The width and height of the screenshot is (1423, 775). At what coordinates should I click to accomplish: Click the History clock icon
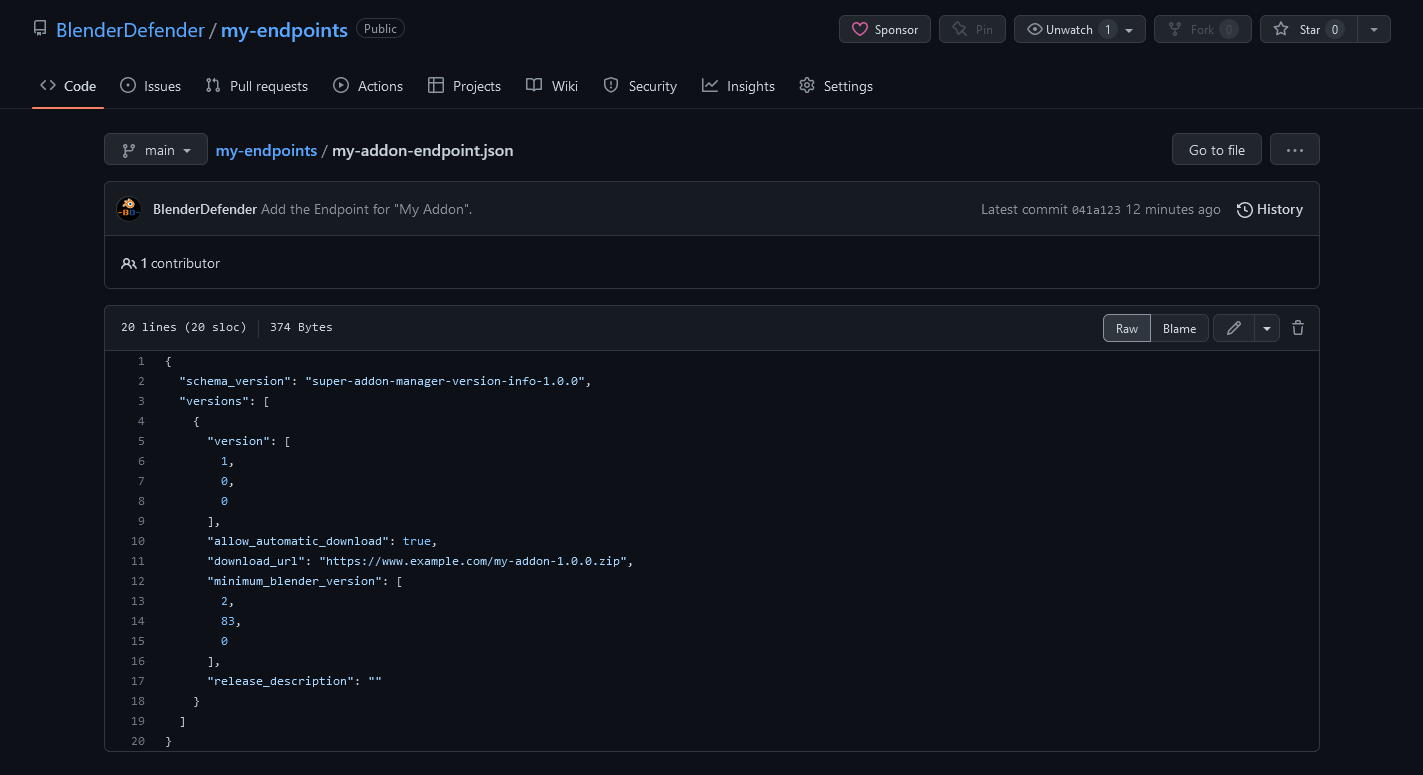coord(1245,210)
